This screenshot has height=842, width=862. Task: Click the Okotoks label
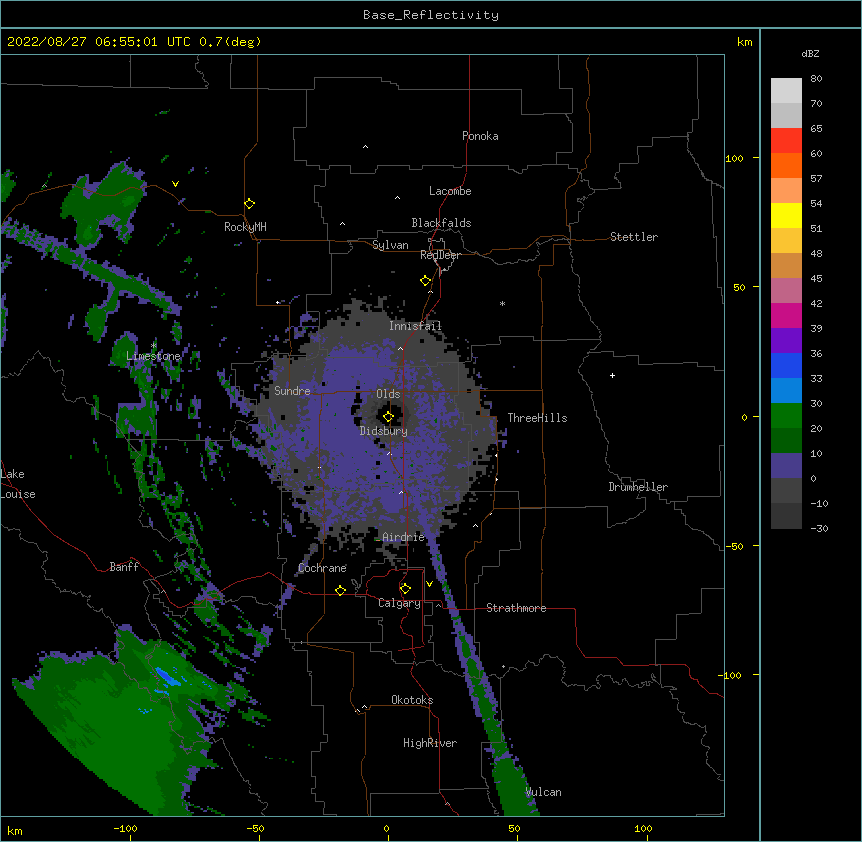tap(412, 700)
